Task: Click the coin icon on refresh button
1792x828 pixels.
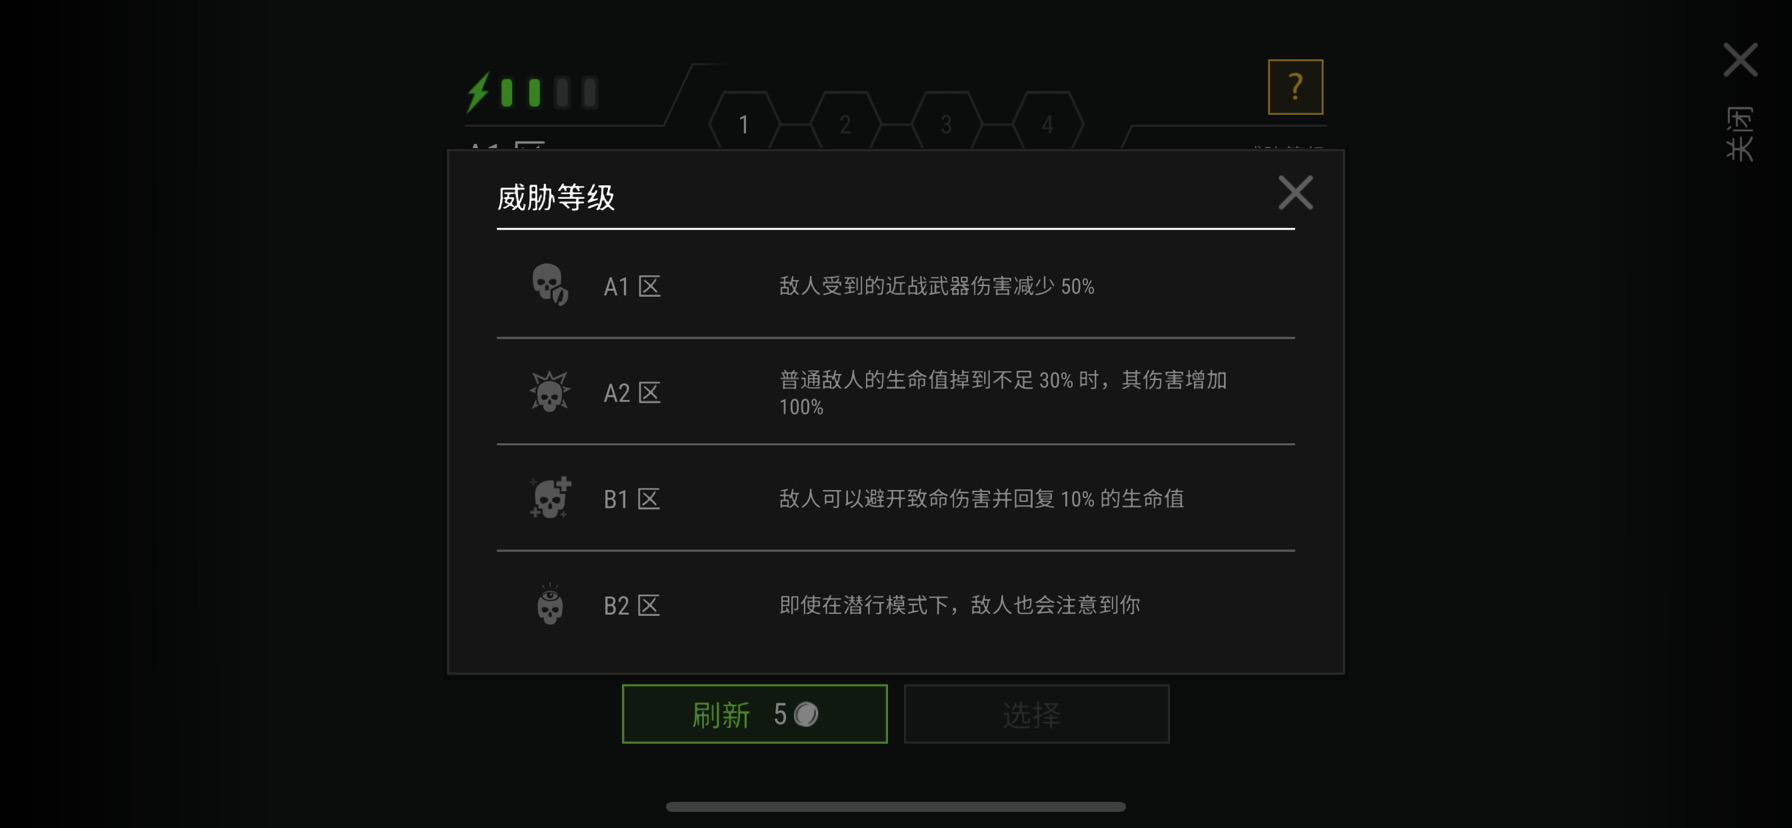Action: tap(806, 714)
